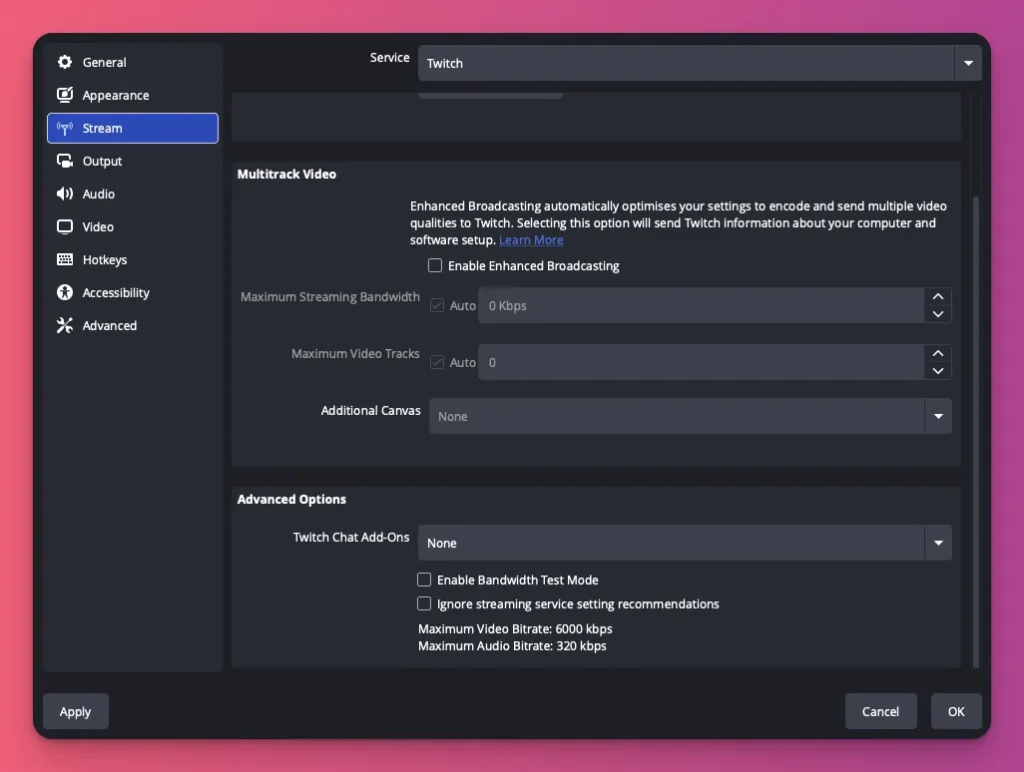Enable Enhanced Broadcasting checkbox
1024x772 pixels.
tap(435, 266)
